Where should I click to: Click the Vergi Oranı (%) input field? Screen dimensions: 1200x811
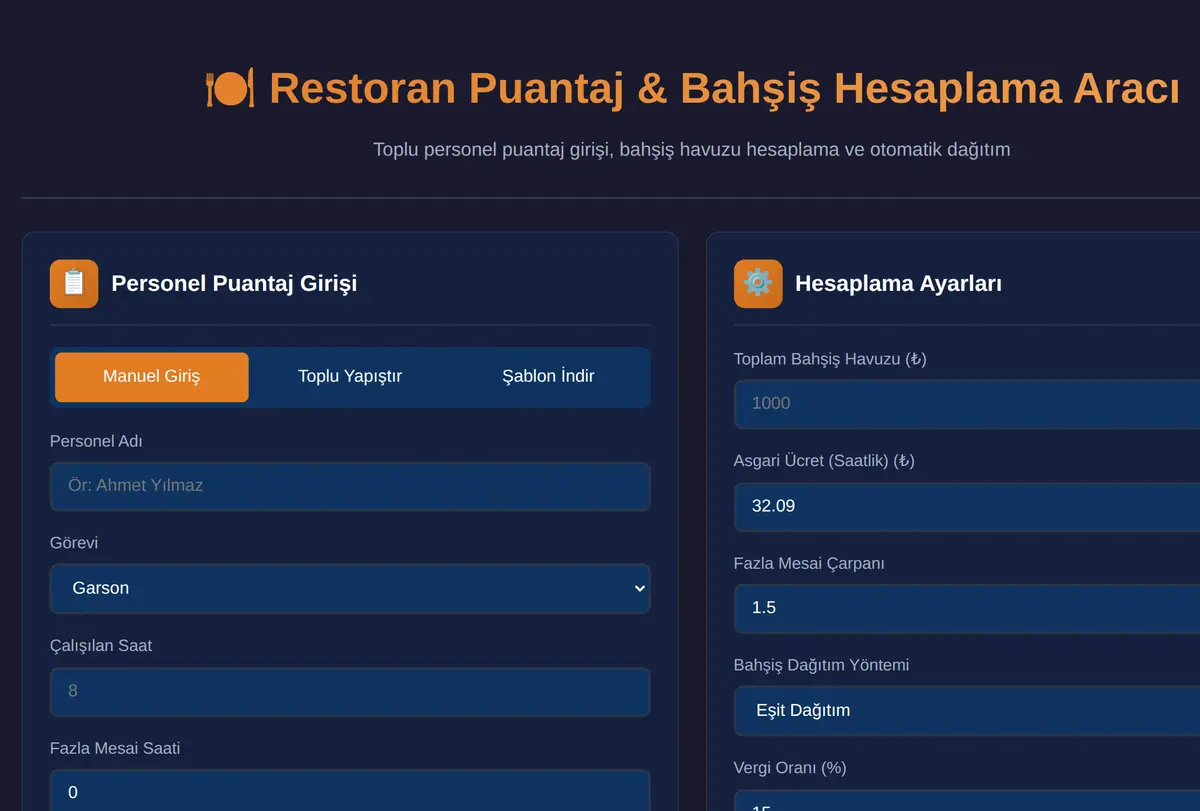(967, 801)
